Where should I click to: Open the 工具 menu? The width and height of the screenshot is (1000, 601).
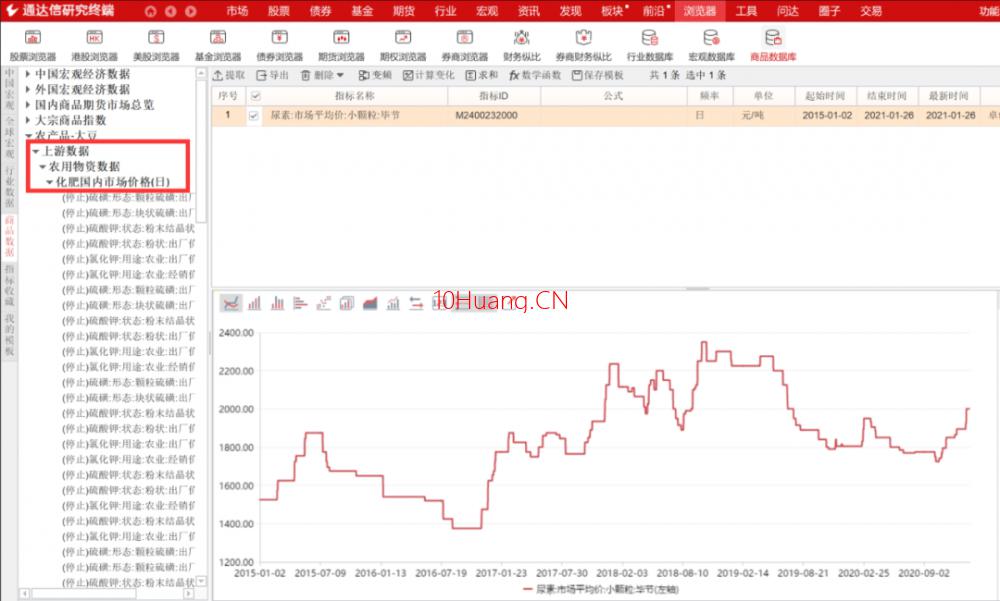tap(746, 11)
